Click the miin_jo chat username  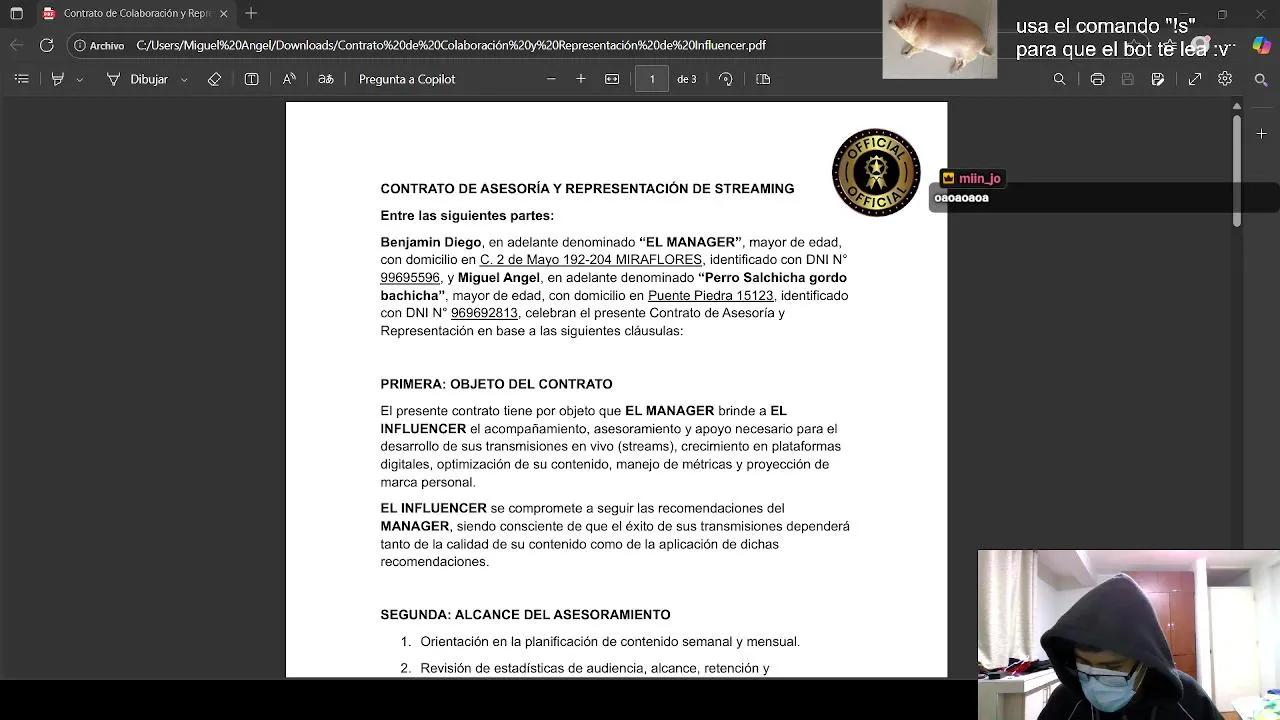pyautogui.click(x=979, y=178)
